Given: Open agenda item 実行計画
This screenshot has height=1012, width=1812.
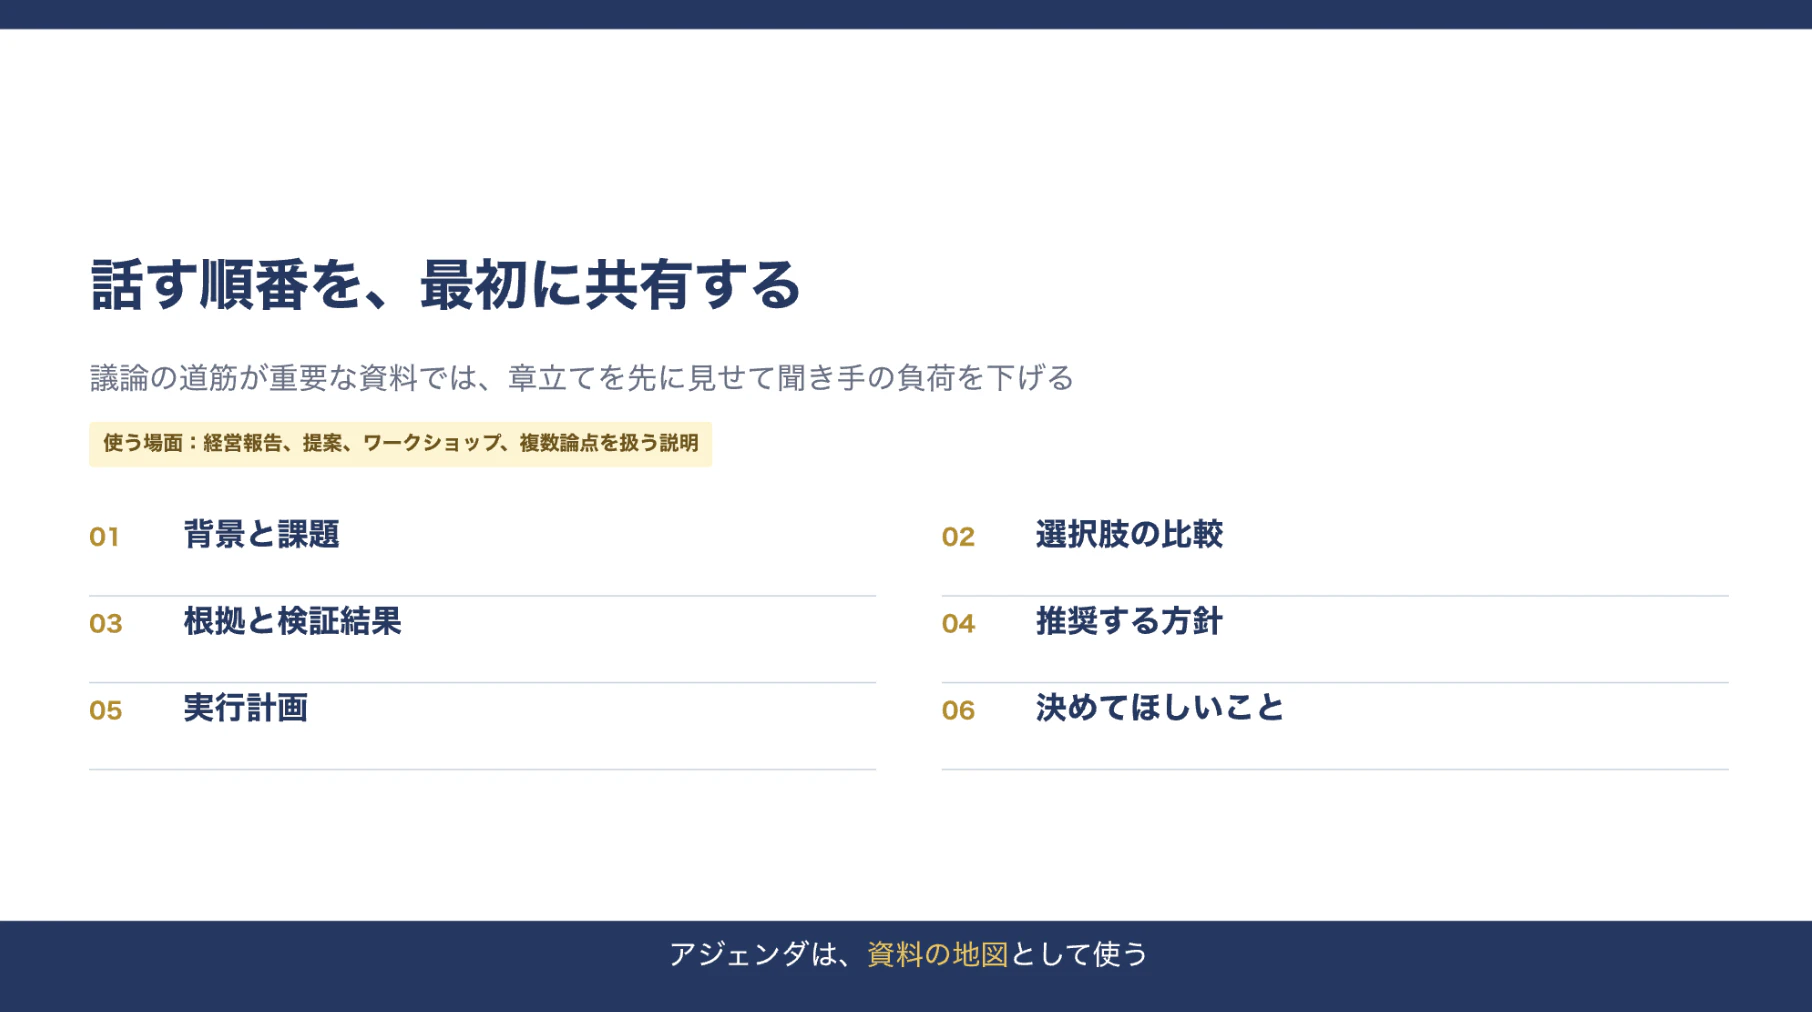Looking at the screenshot, I should [246, 709].
